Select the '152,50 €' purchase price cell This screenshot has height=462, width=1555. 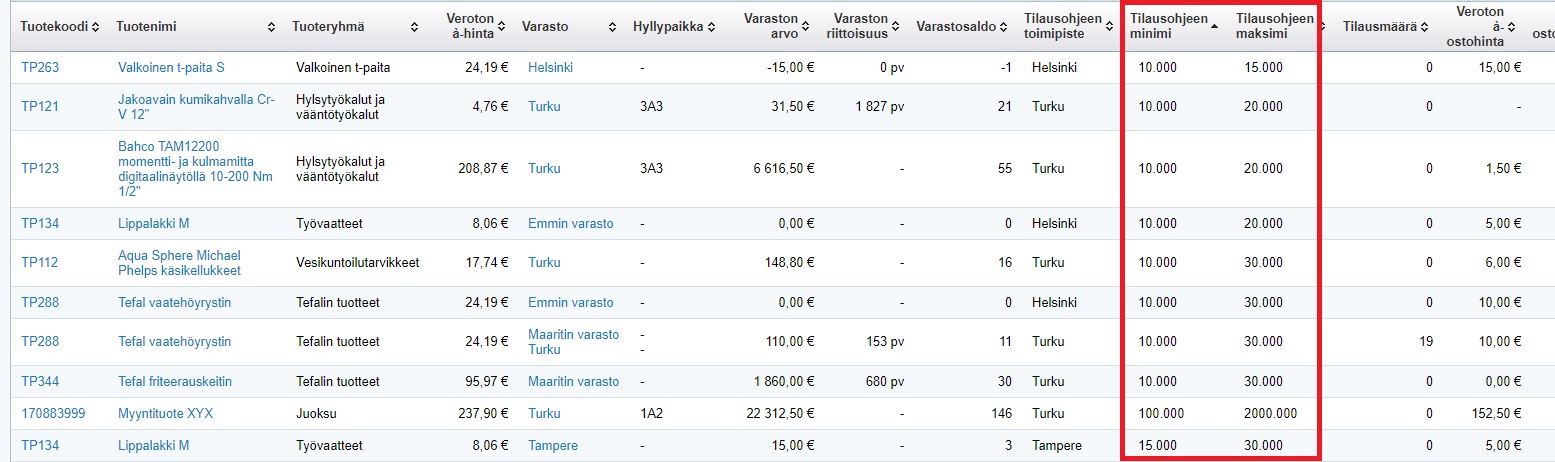point(1498,414)
